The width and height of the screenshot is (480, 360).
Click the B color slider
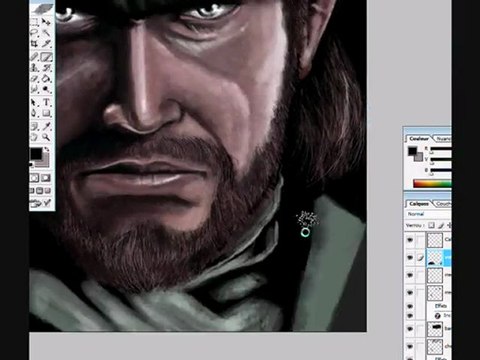(x=441, y=170)
